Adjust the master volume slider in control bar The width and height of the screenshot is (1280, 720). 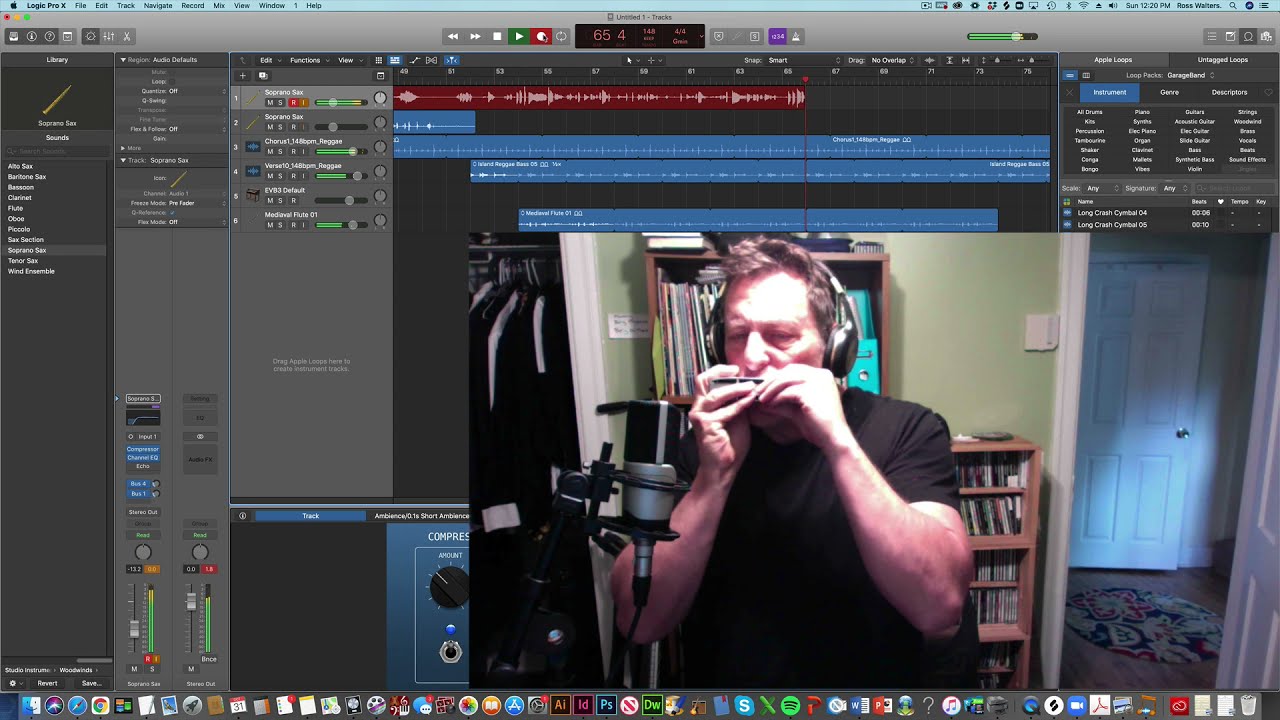coord(1002,37)
